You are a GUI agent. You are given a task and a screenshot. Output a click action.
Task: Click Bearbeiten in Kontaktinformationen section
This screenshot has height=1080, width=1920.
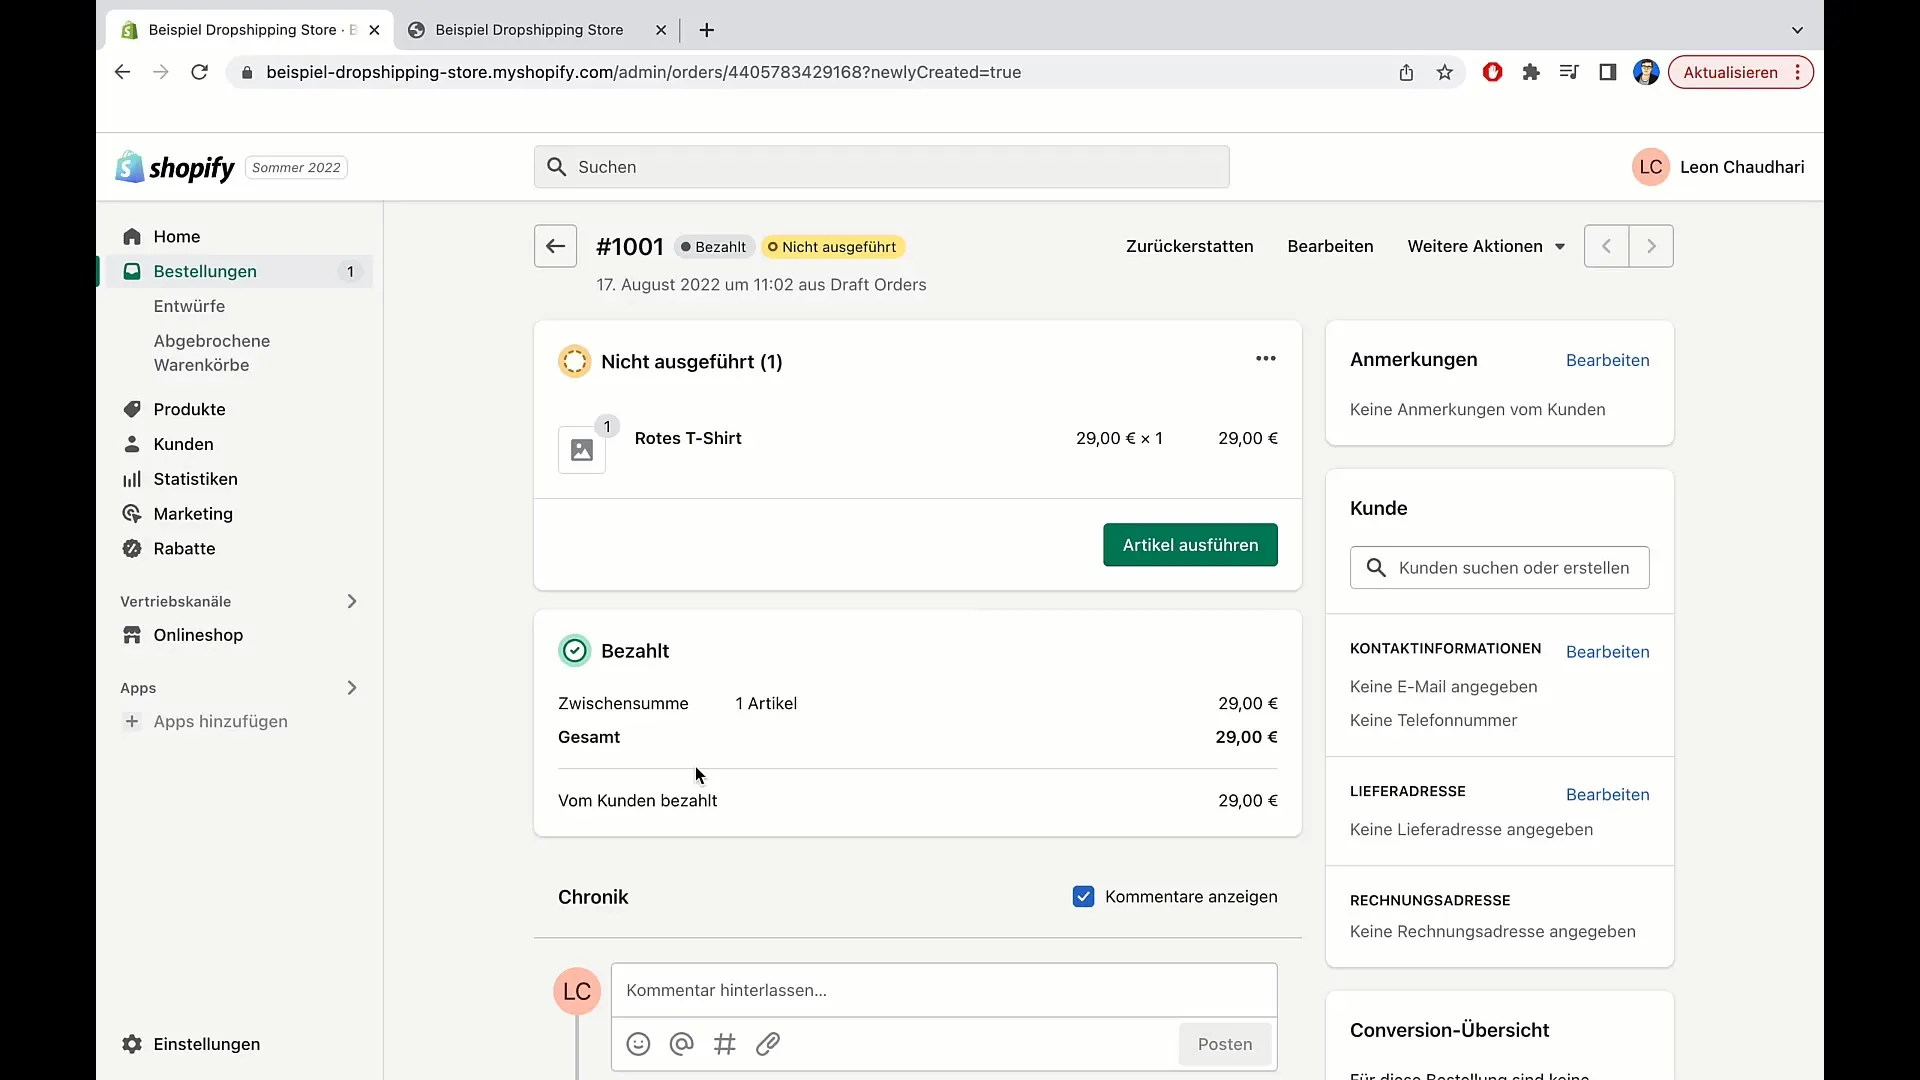click(1607, 651)
